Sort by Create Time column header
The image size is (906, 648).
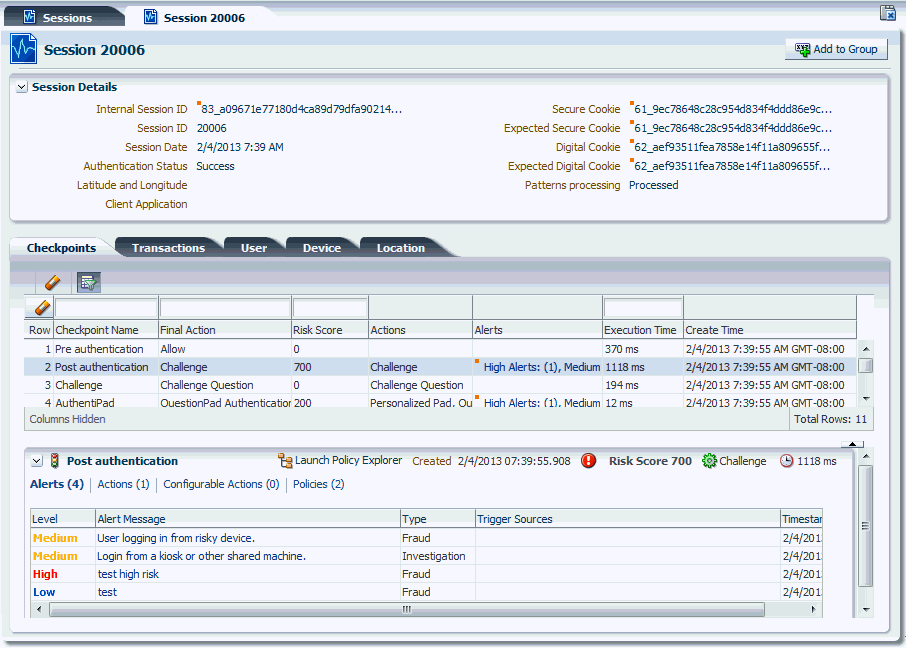click(x=770, y=330)
